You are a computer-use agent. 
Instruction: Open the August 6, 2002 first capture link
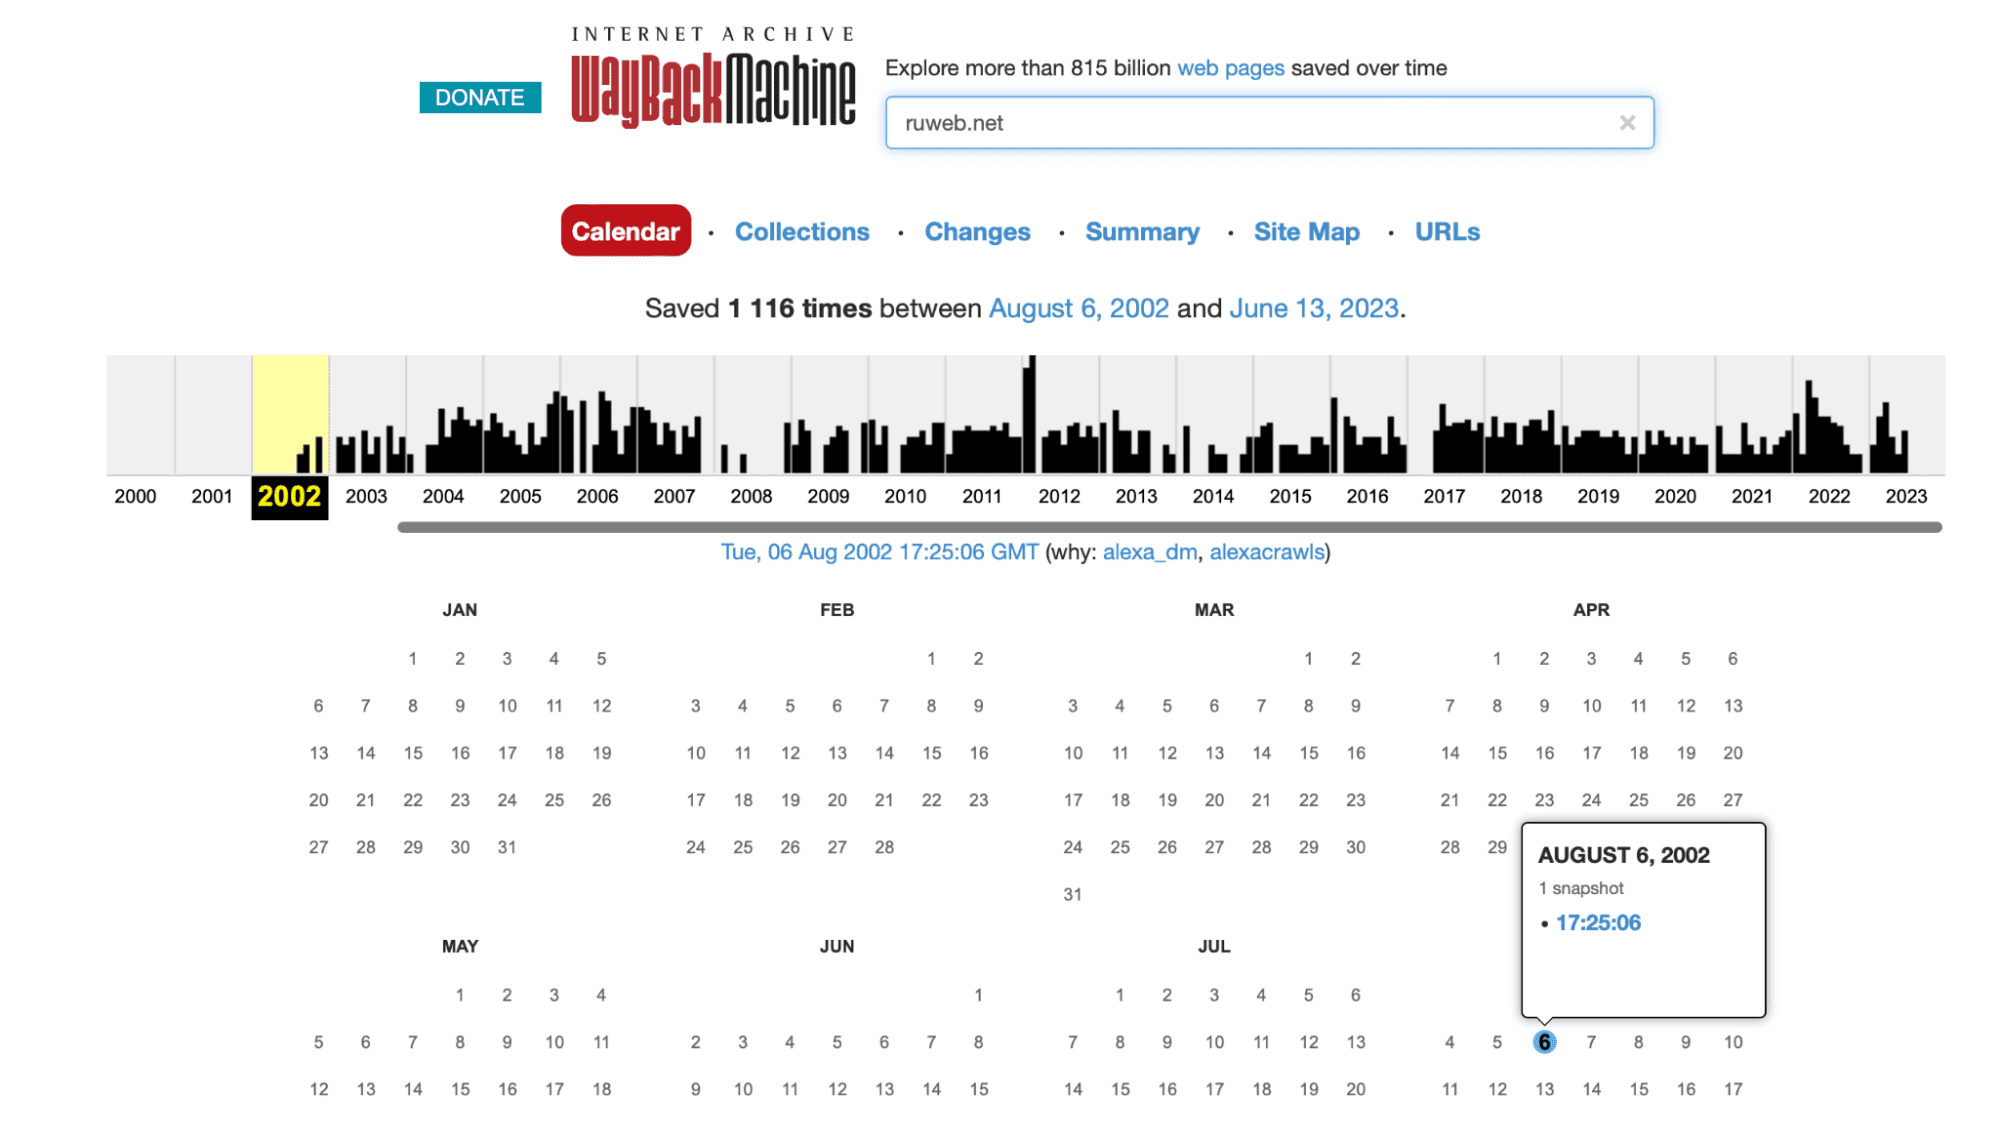1078,308
